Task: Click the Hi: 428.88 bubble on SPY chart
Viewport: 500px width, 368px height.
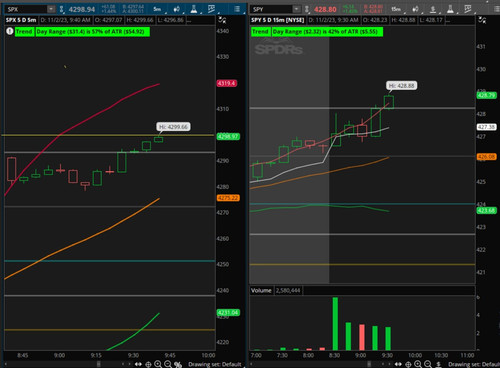Action: point(402,86)
